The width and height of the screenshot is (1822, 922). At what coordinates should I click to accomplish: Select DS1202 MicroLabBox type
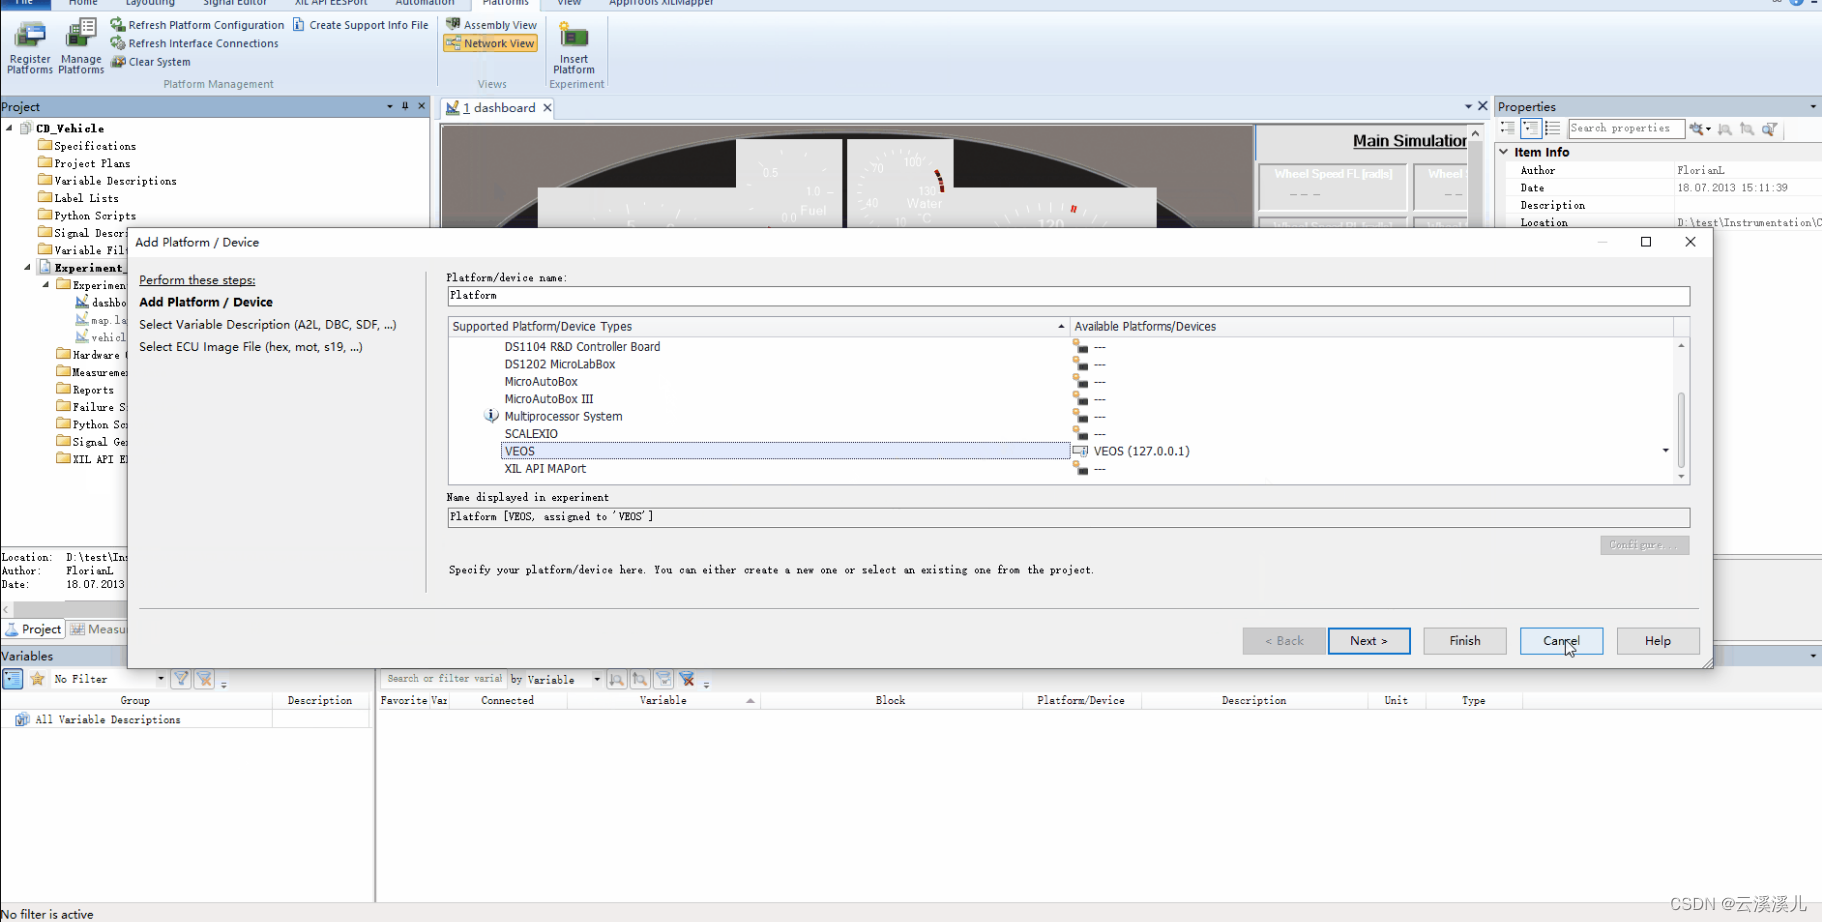(560, 364)
